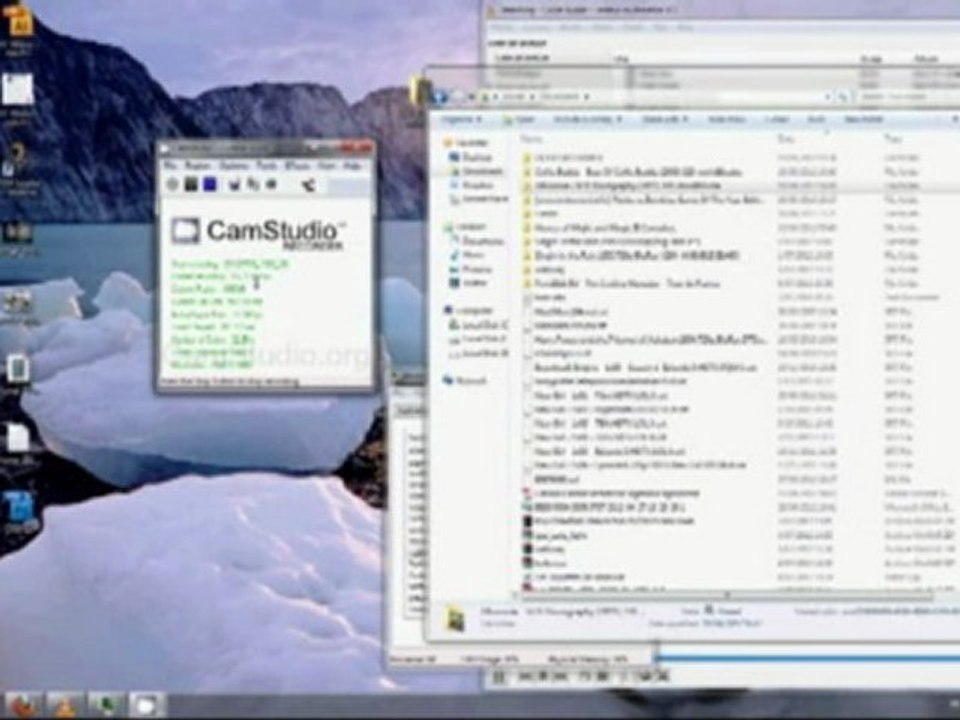Start recording with CamStudio Record button
Screen dimensions: 960x720
coord(173,184)
